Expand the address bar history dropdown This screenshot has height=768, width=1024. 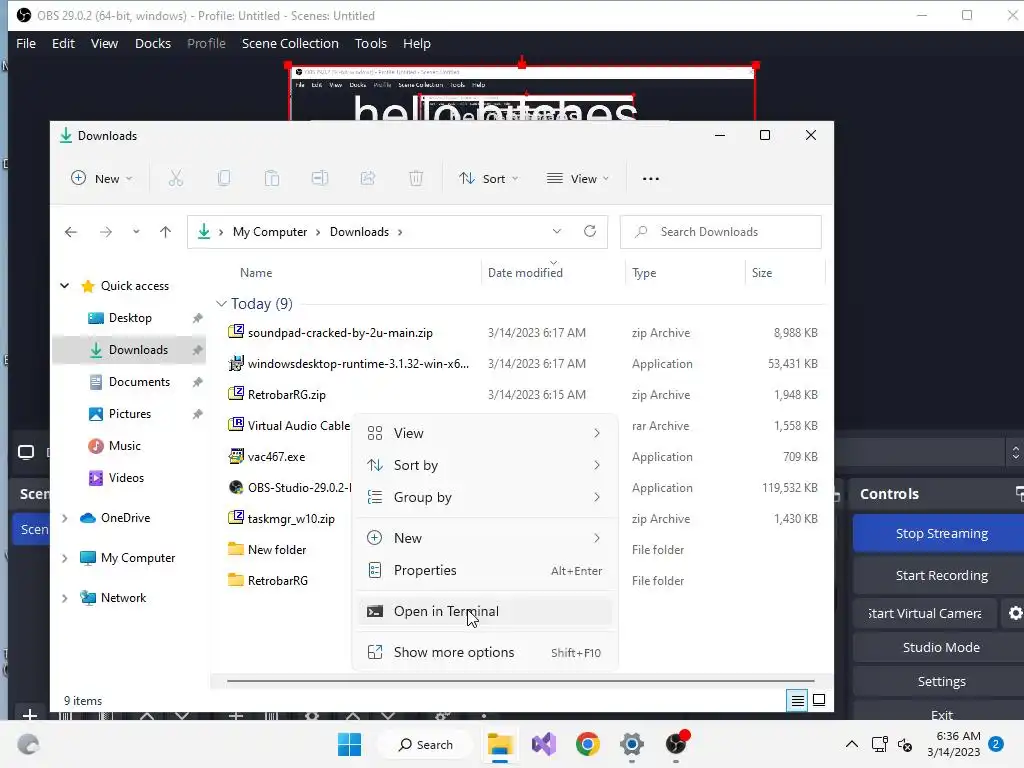pyautogui.click(x=556, y=231)
